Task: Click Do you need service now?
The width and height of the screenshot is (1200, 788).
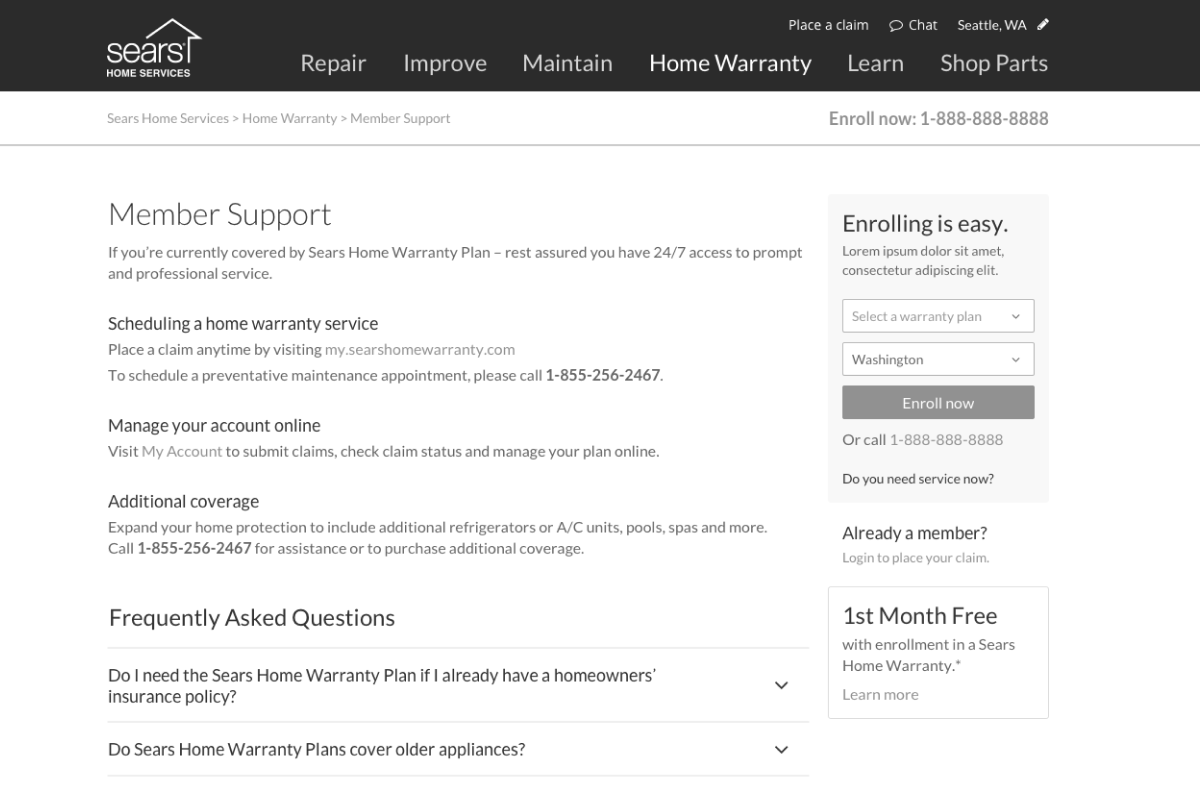Action: (917, 479)
